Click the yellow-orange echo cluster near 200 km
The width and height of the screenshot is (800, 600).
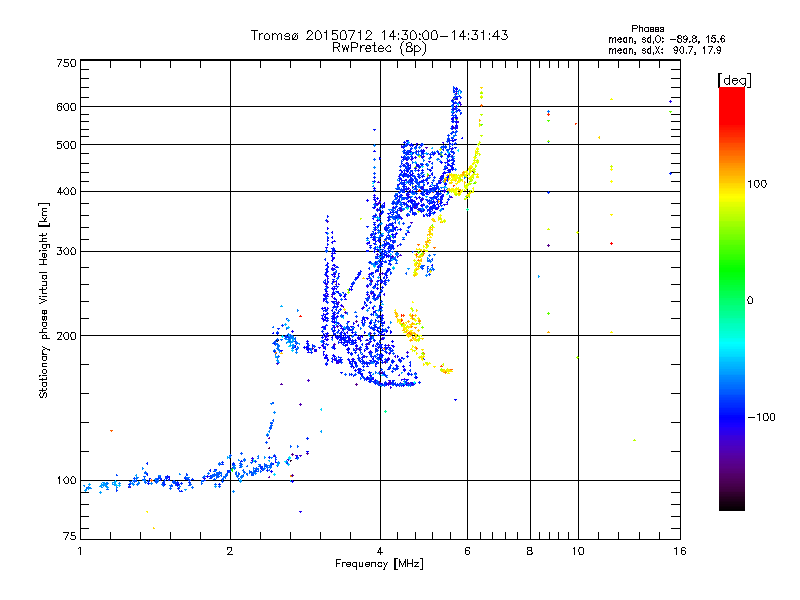tap(411, 327)
